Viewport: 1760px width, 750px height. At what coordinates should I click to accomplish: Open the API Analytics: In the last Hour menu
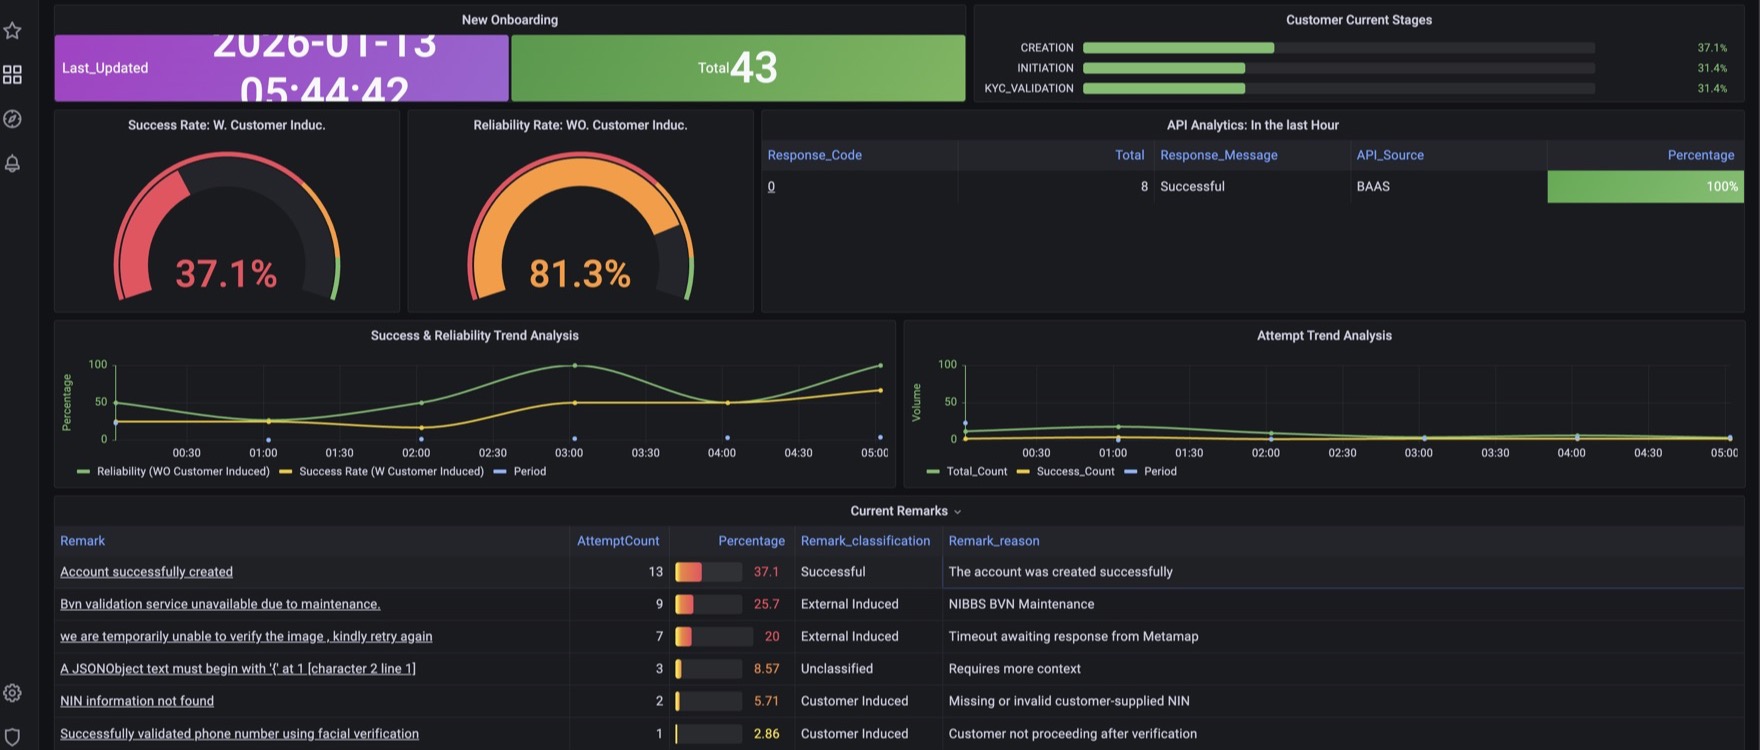click(1253, 125)
